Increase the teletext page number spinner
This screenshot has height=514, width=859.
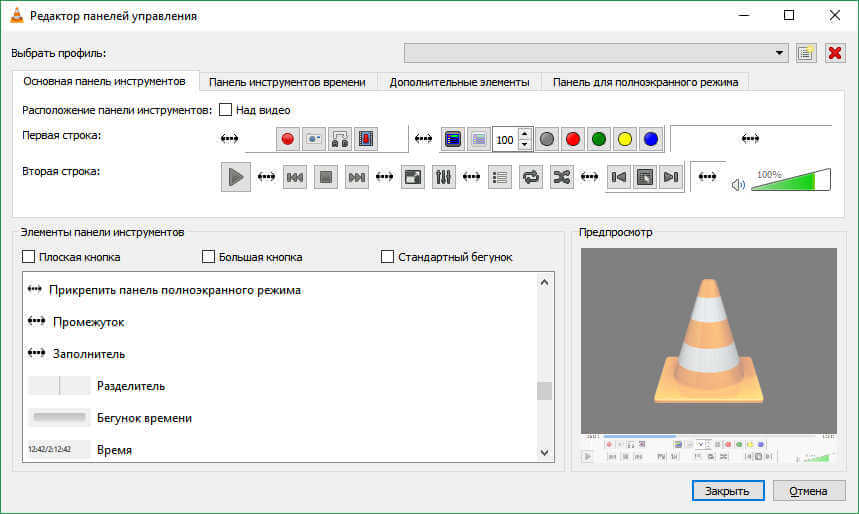click(525, 134)
